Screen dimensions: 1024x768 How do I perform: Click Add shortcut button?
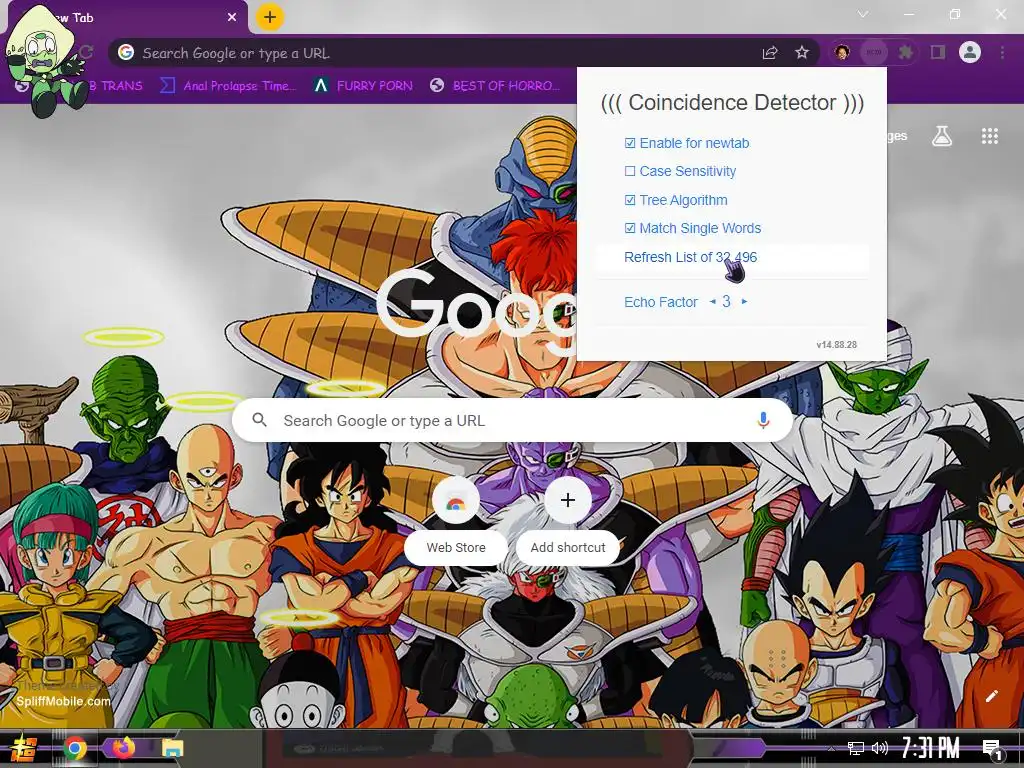coord(568,519)
